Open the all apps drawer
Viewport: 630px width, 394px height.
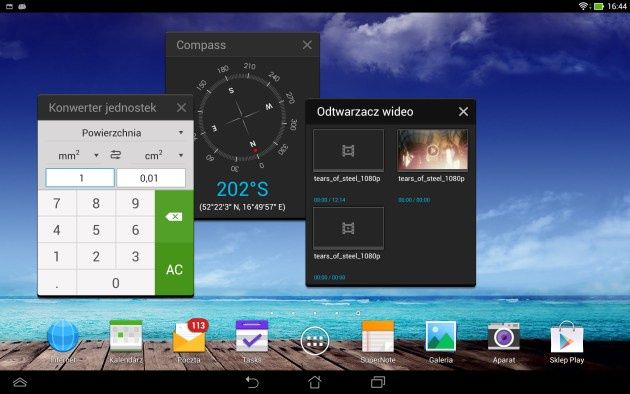[x=315, y=341]
